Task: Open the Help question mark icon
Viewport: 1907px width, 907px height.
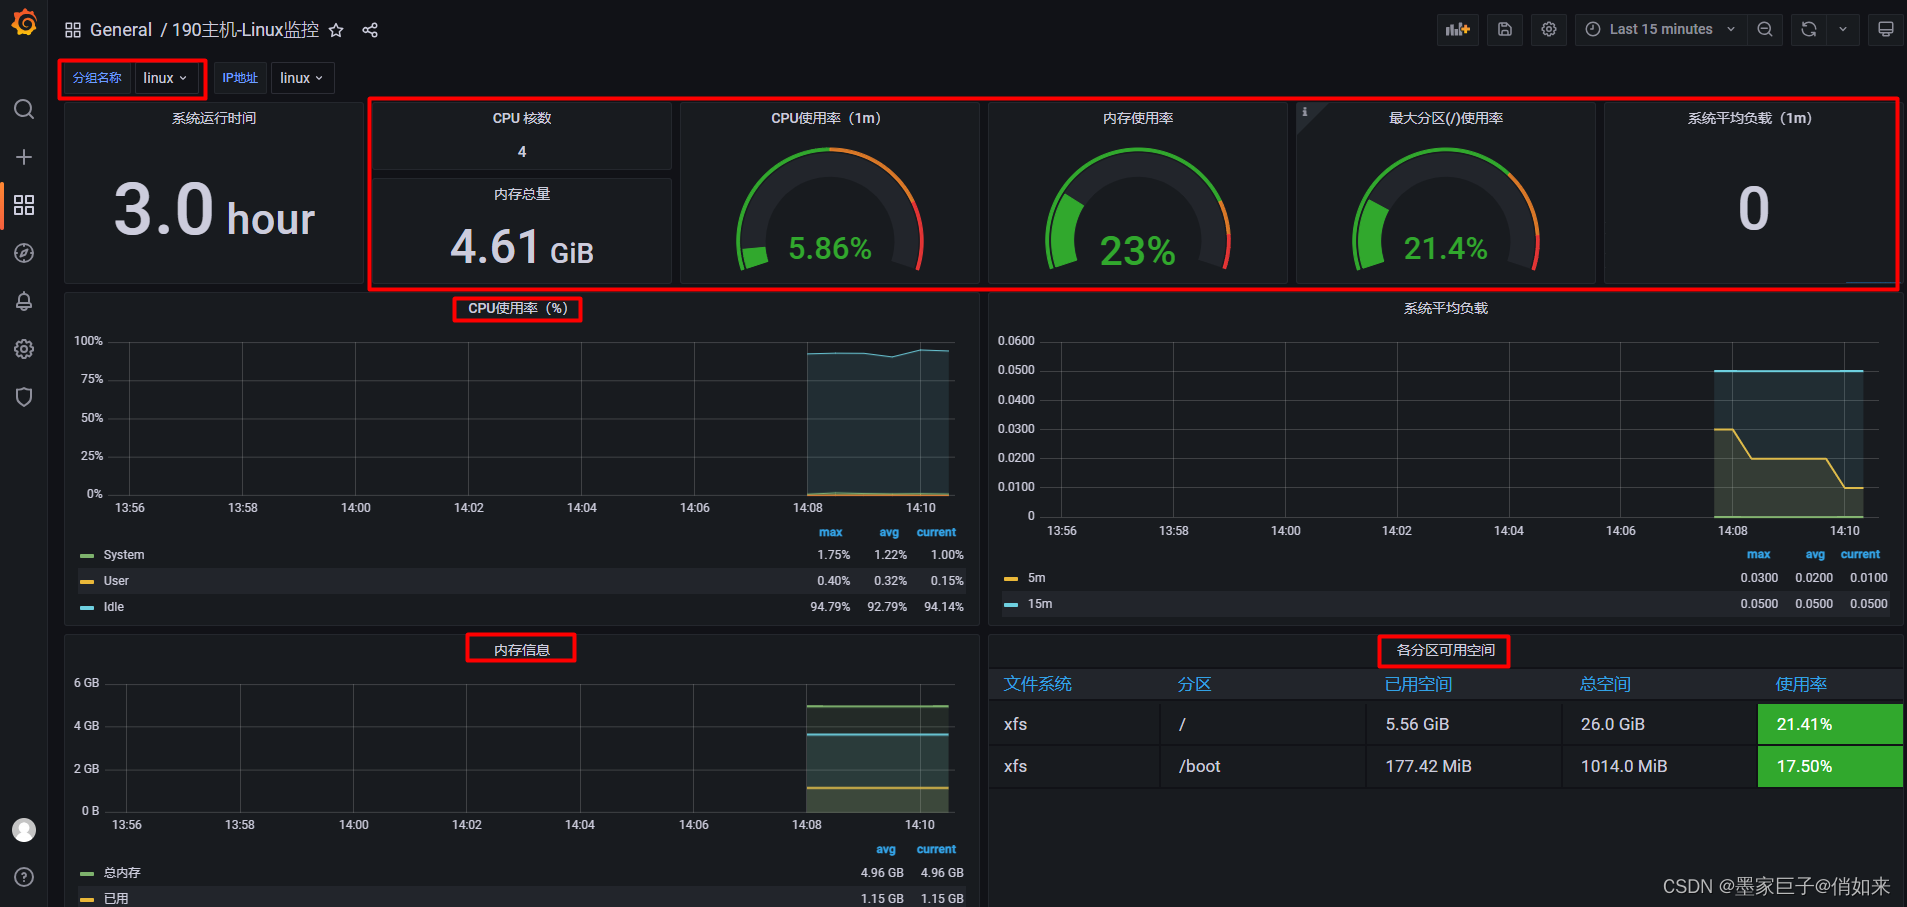Action: (x=24, y=877)
